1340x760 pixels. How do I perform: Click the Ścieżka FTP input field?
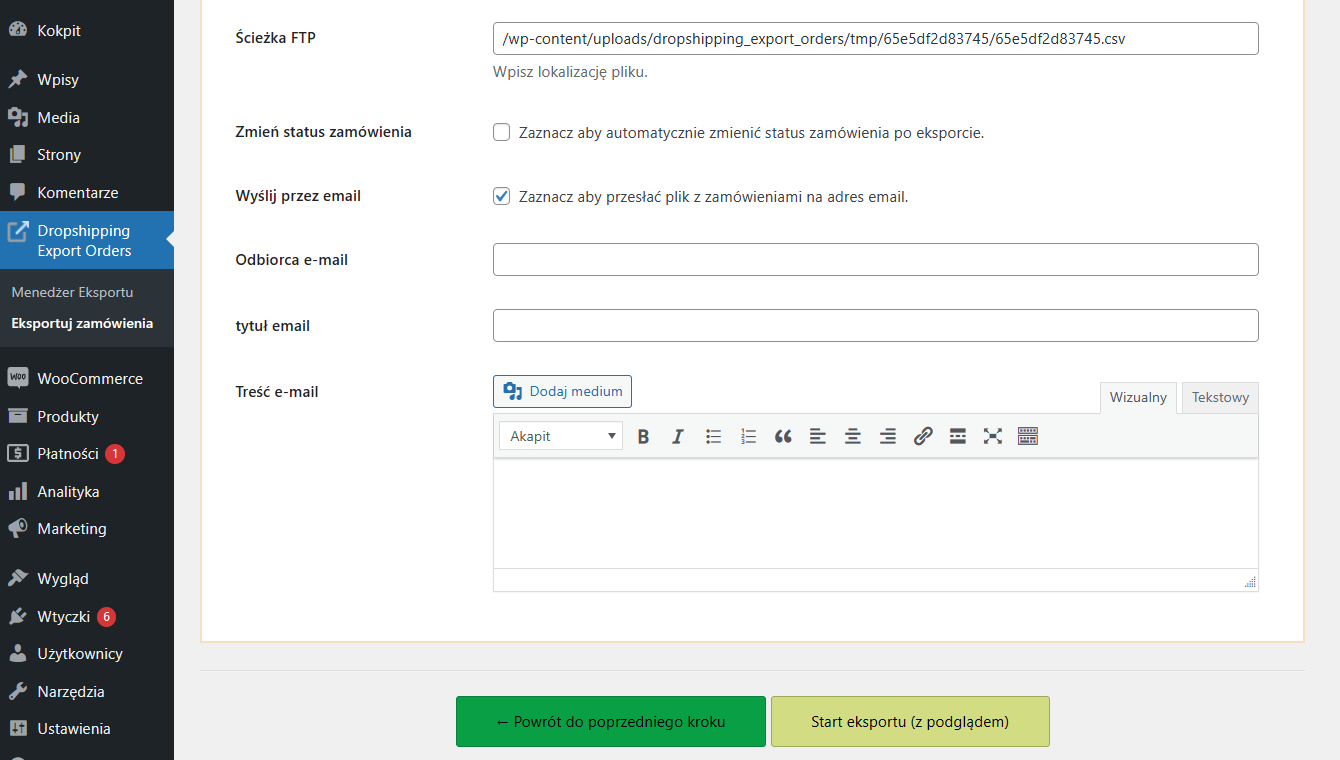[x=875, y=38]
